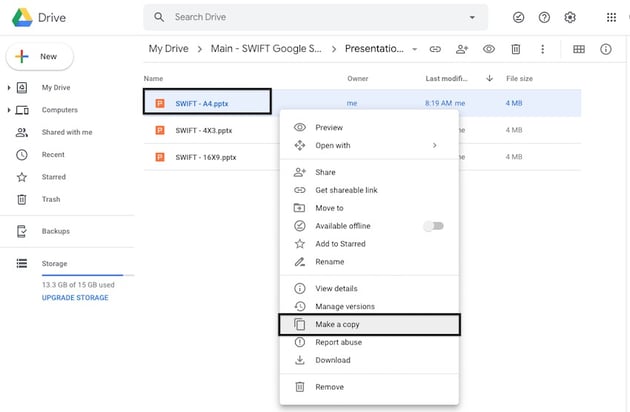630x412 pixels.
Task: Select Move to in context menu
Action: [x=369, y=208]
